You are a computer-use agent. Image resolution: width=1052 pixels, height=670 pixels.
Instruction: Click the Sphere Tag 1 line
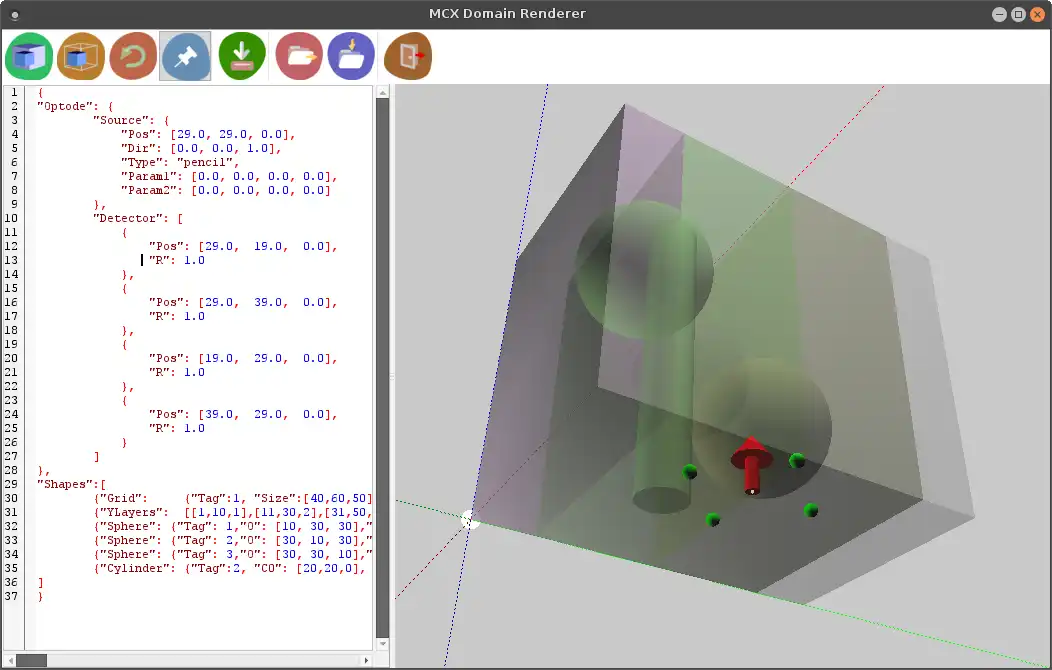coord(233,526)
